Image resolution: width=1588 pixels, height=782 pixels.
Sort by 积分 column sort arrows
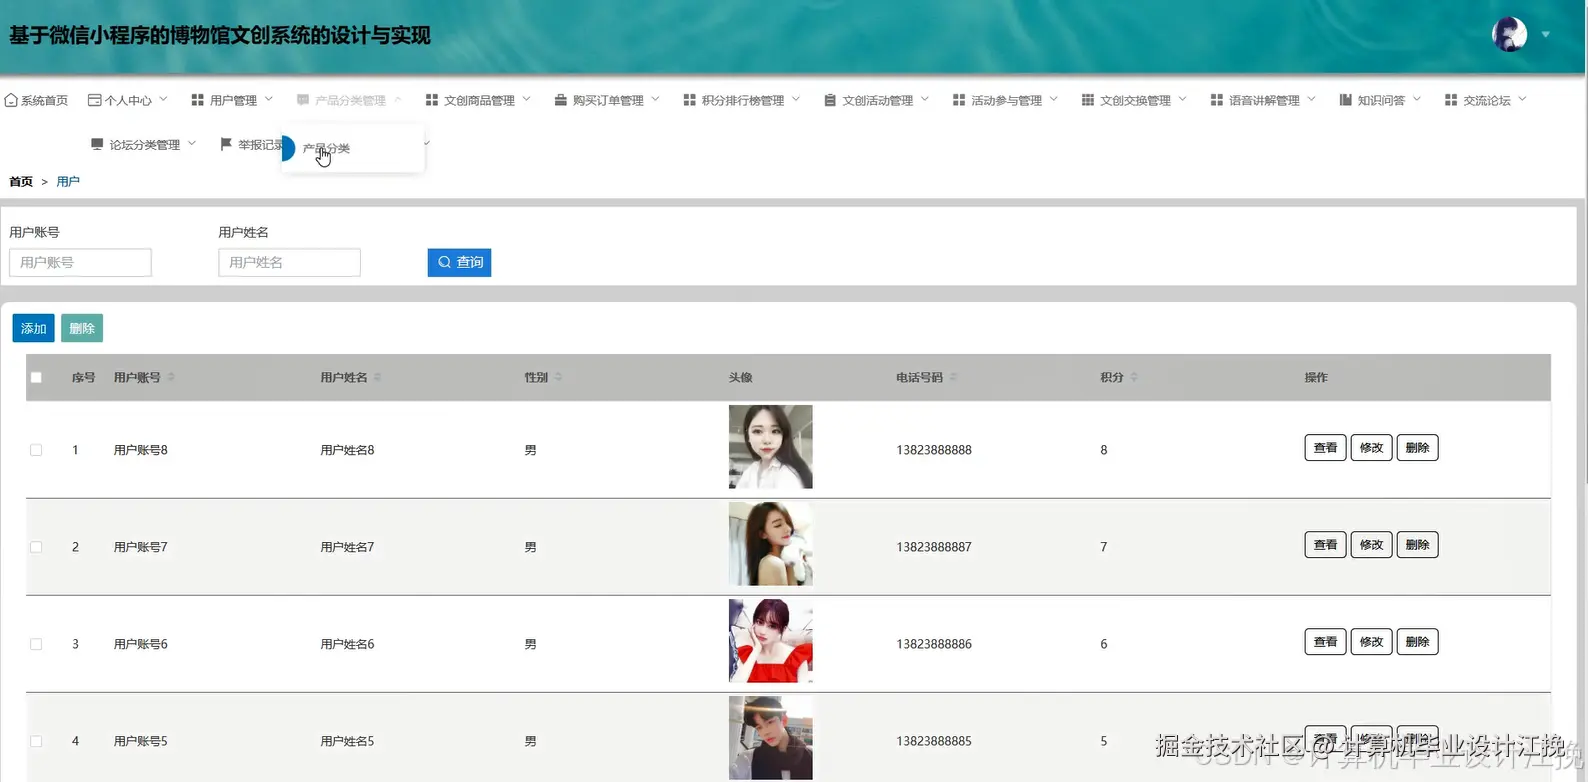[x=1134, y=377]
